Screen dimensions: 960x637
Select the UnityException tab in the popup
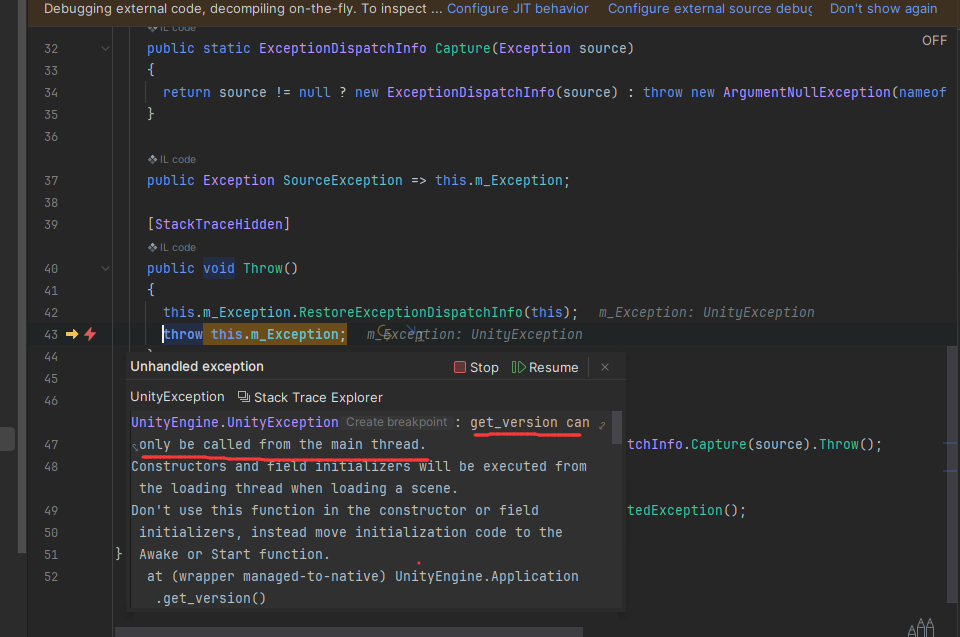[x=177, y=397]
